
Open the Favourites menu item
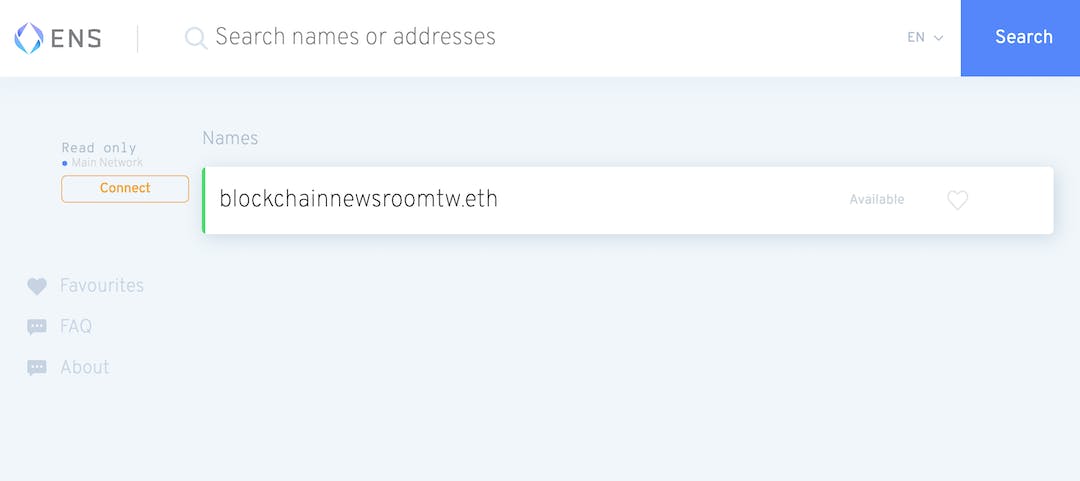pos(102,286)
